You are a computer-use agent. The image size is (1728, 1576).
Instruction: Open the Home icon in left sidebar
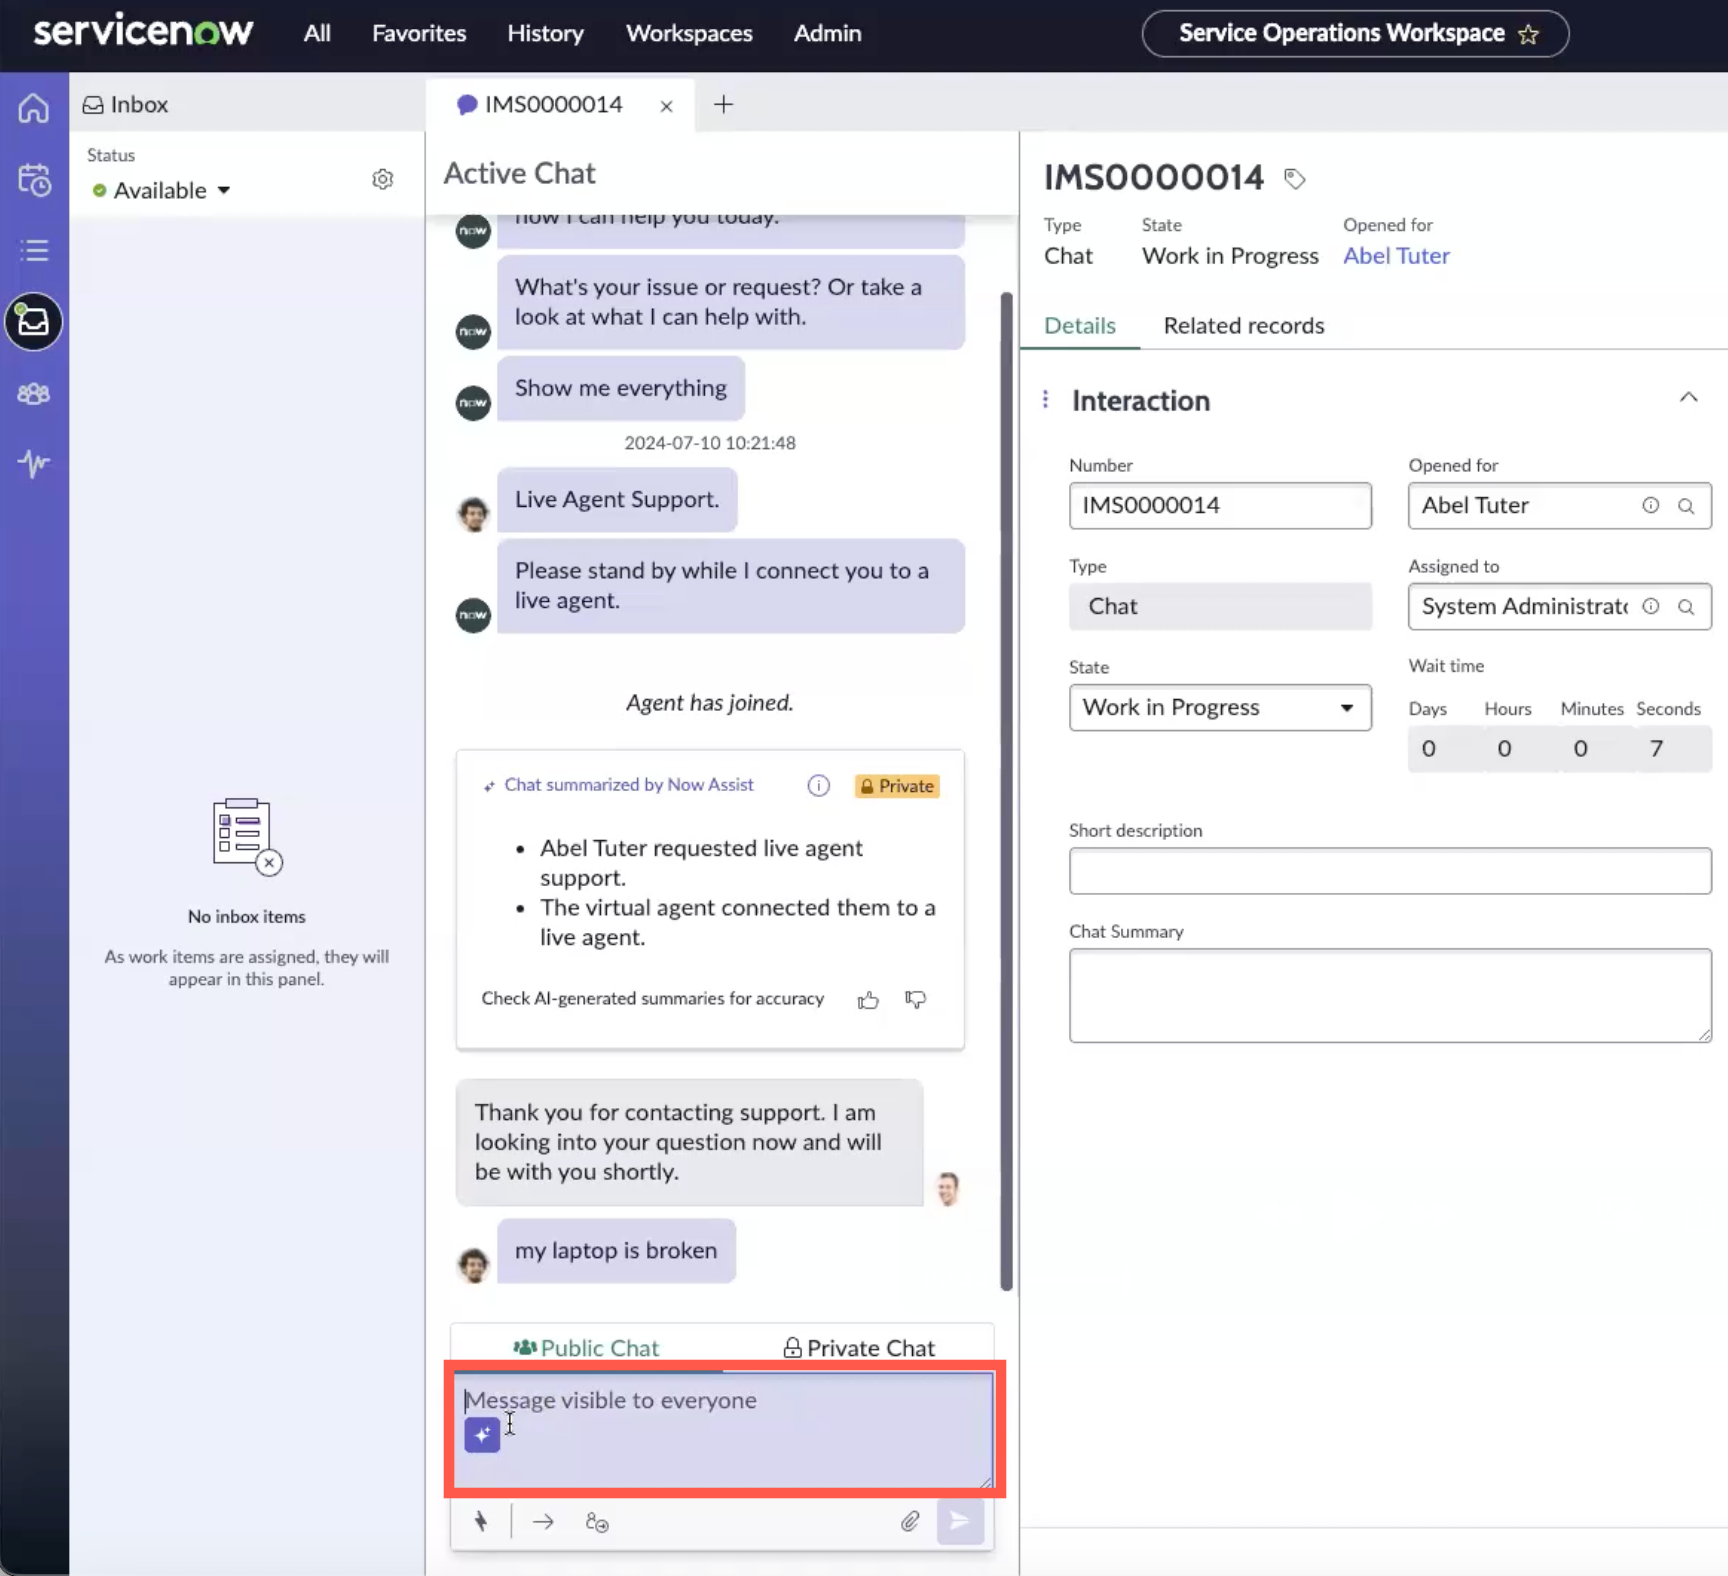tap(34, 108)
